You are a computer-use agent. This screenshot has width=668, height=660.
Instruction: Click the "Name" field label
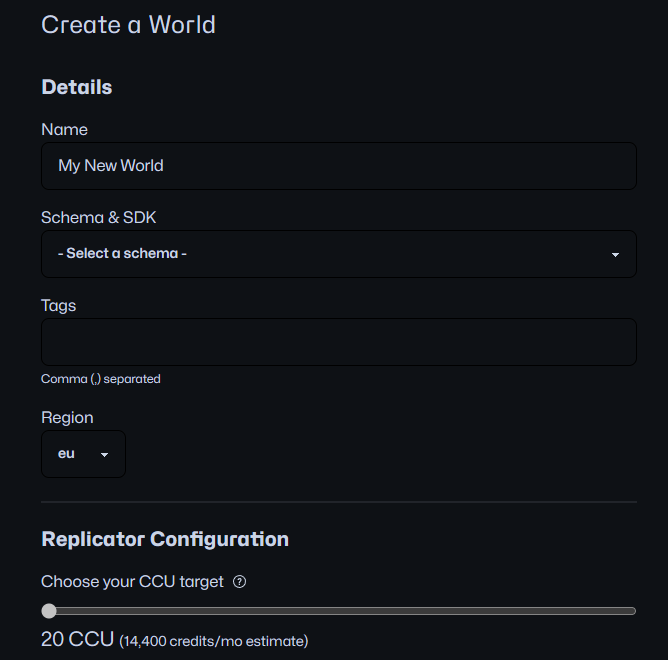(64, 130)
